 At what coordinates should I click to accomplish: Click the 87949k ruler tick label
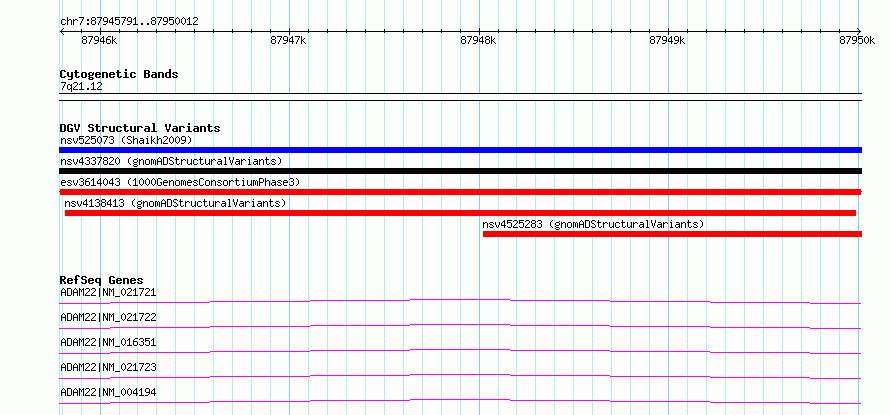pos(667,40)
